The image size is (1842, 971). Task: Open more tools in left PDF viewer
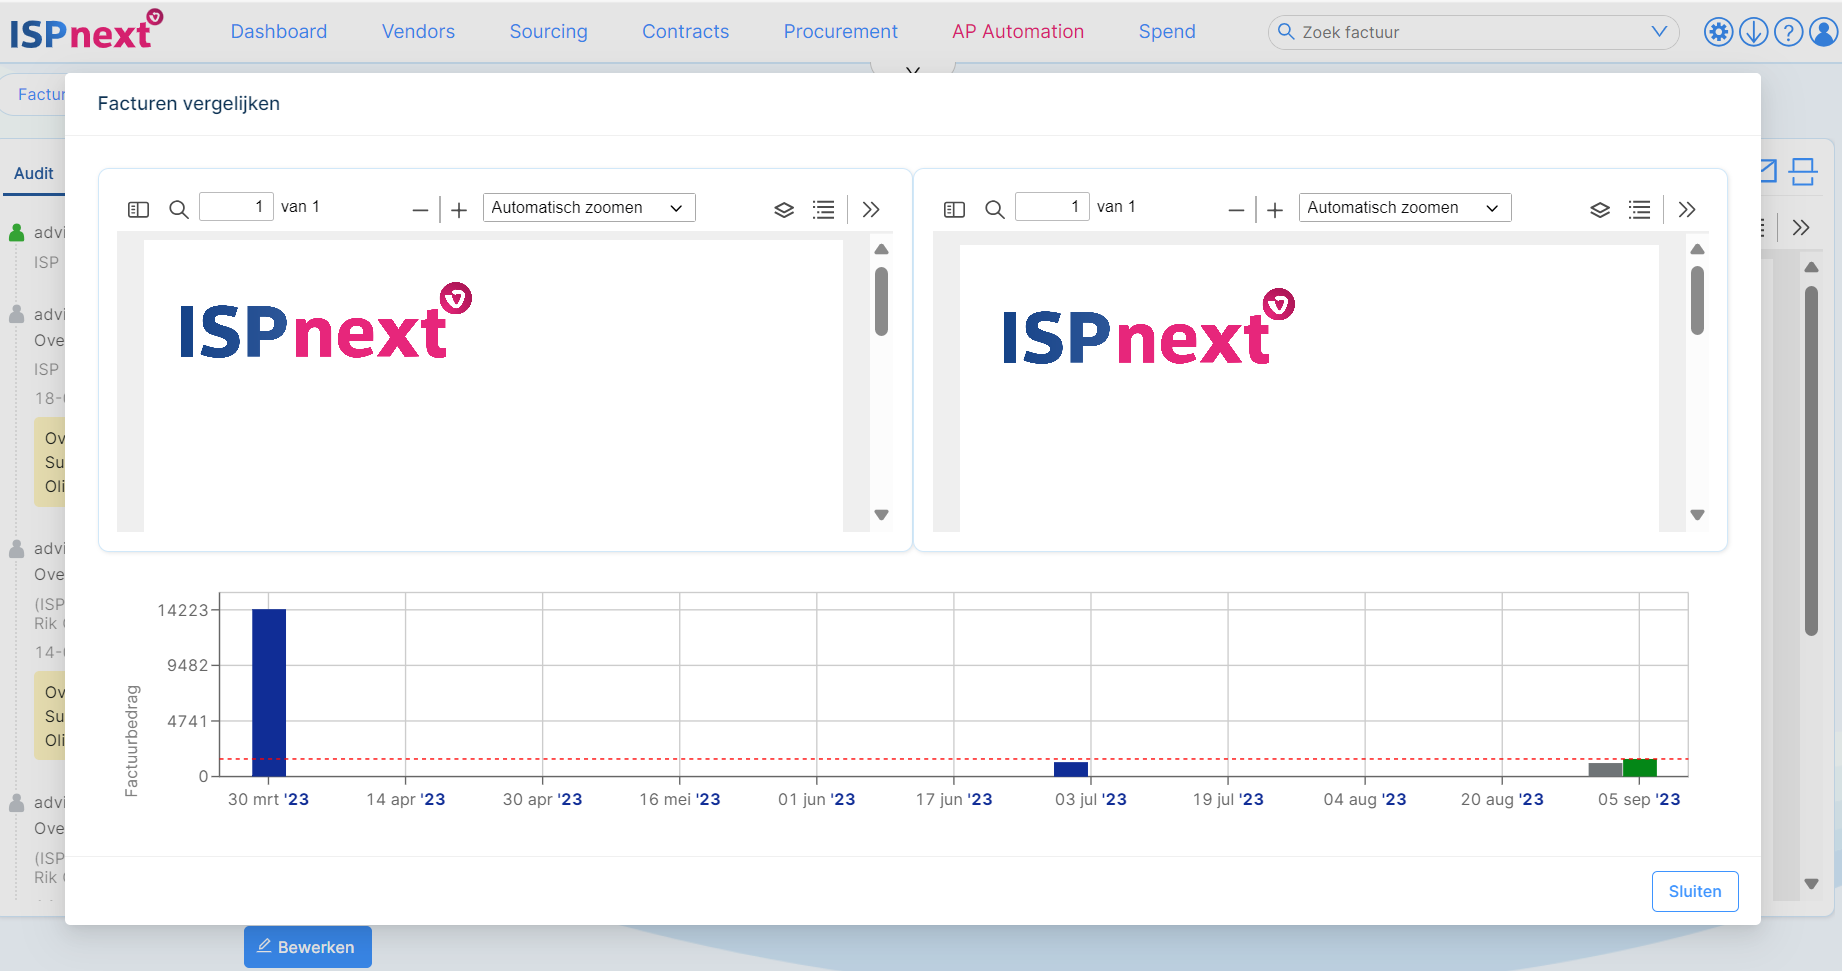[871, 210]
